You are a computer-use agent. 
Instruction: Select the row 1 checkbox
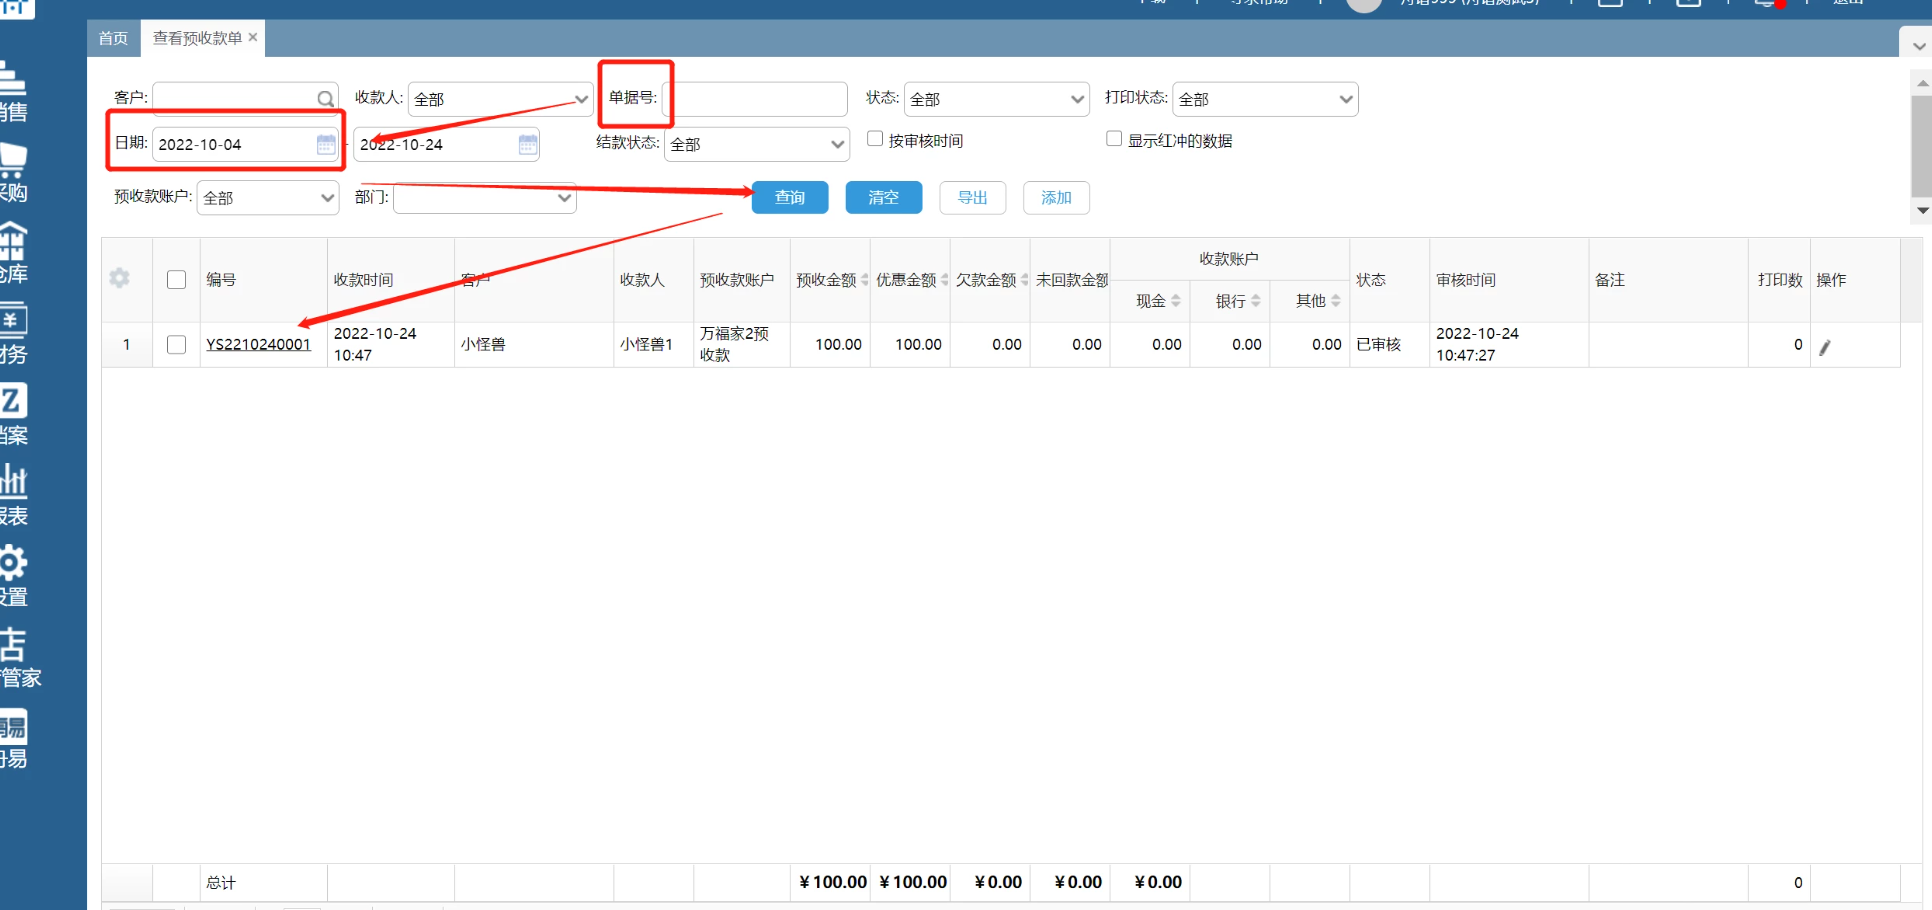coord(177,345)
